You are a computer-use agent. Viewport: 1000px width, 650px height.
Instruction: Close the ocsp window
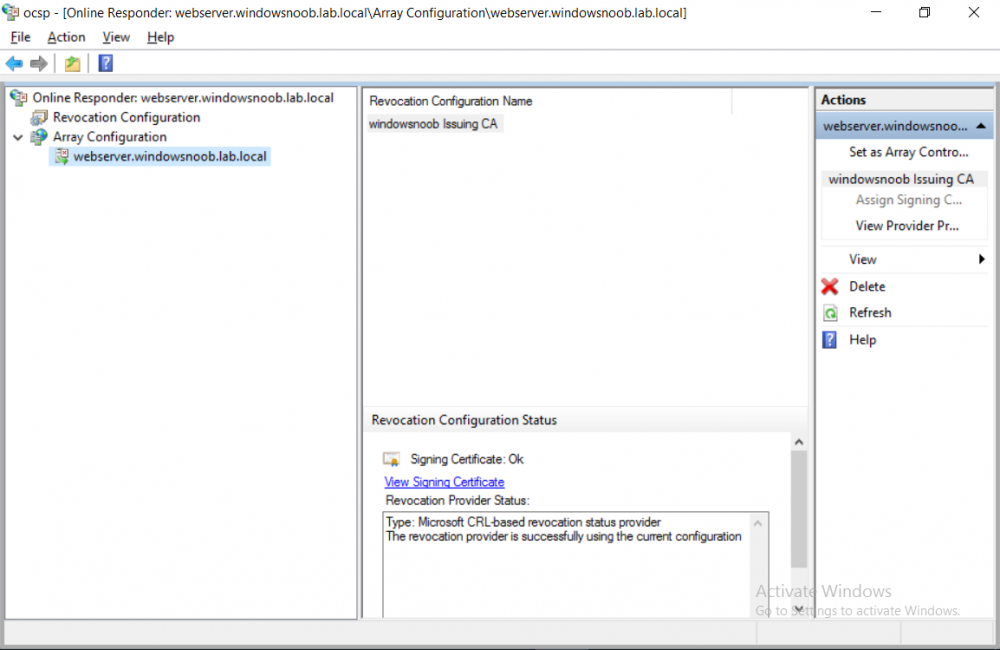click(x=973, y=12)
